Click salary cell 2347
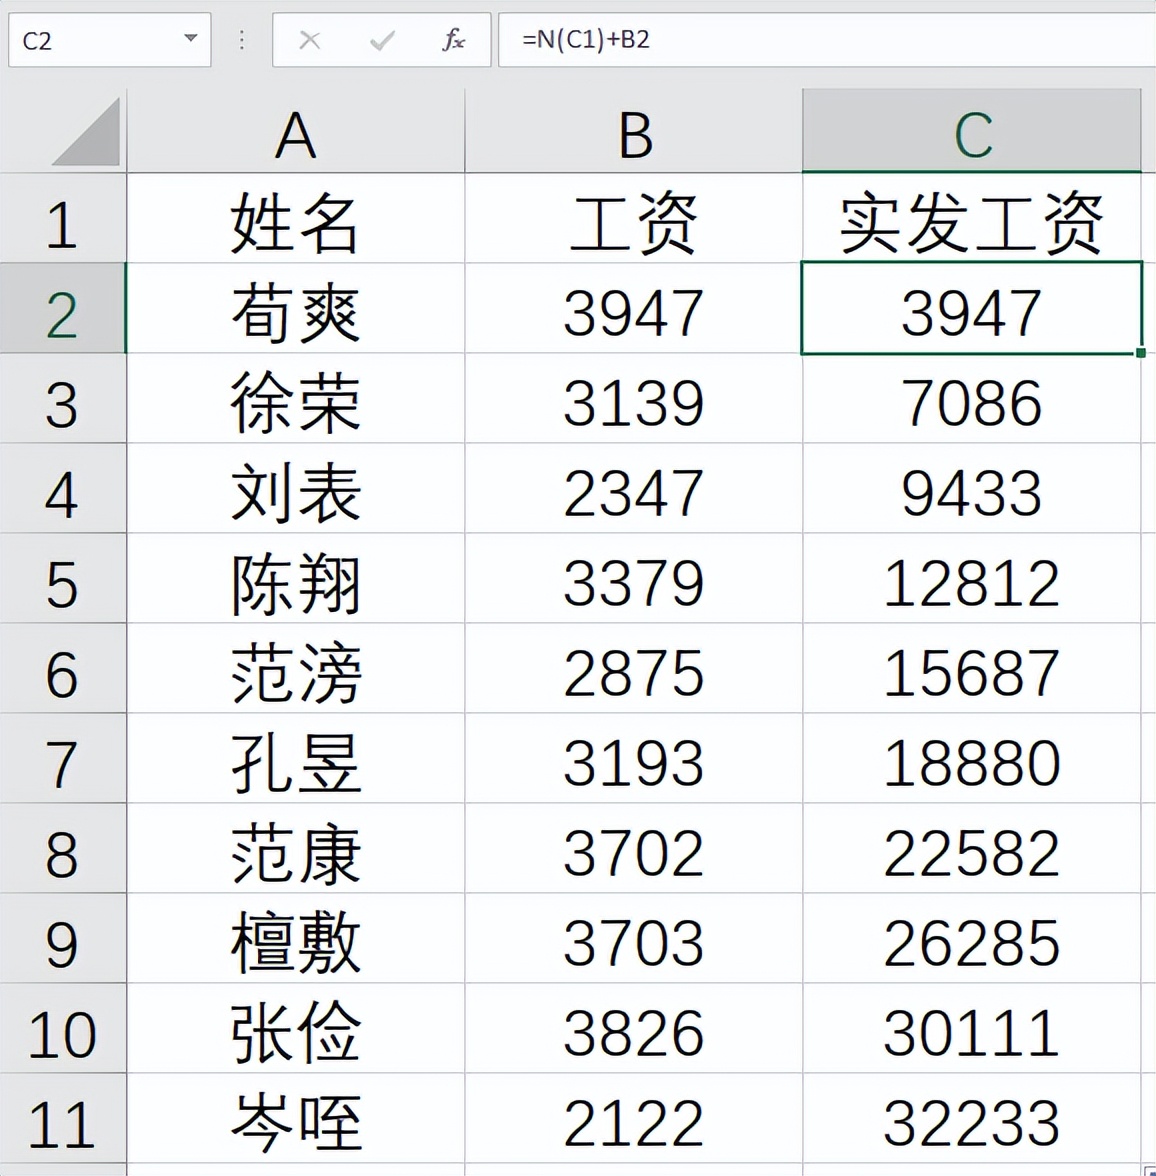 point(634,488)
